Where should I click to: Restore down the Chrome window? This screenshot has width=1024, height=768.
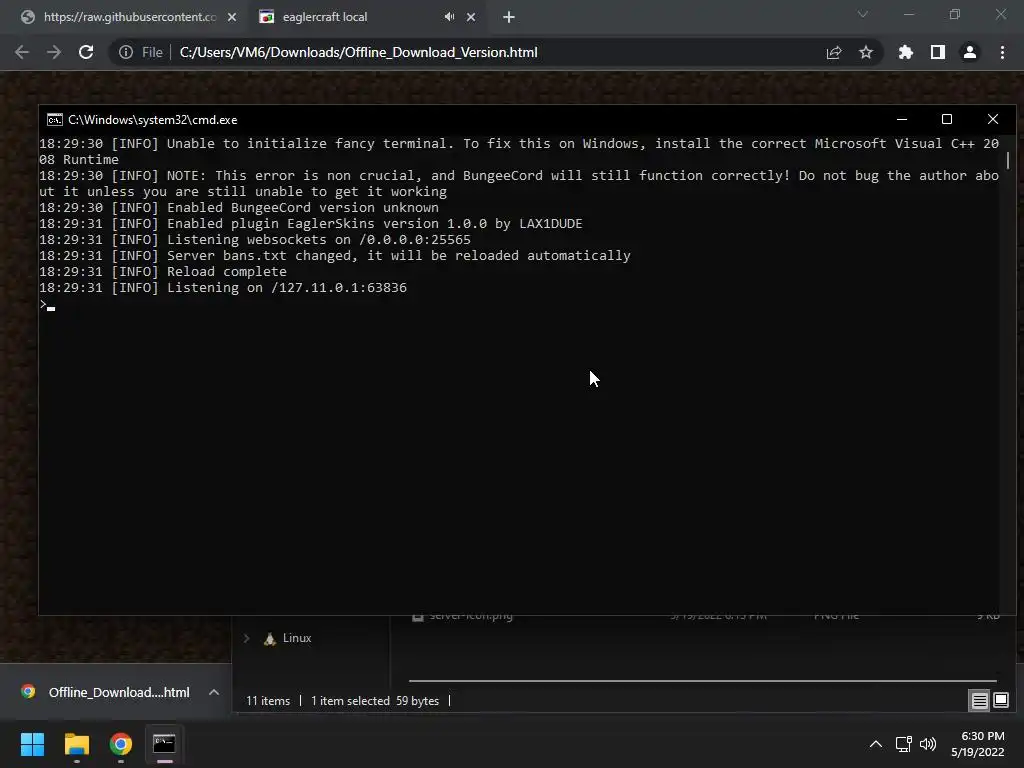click(x=955, y=14)
